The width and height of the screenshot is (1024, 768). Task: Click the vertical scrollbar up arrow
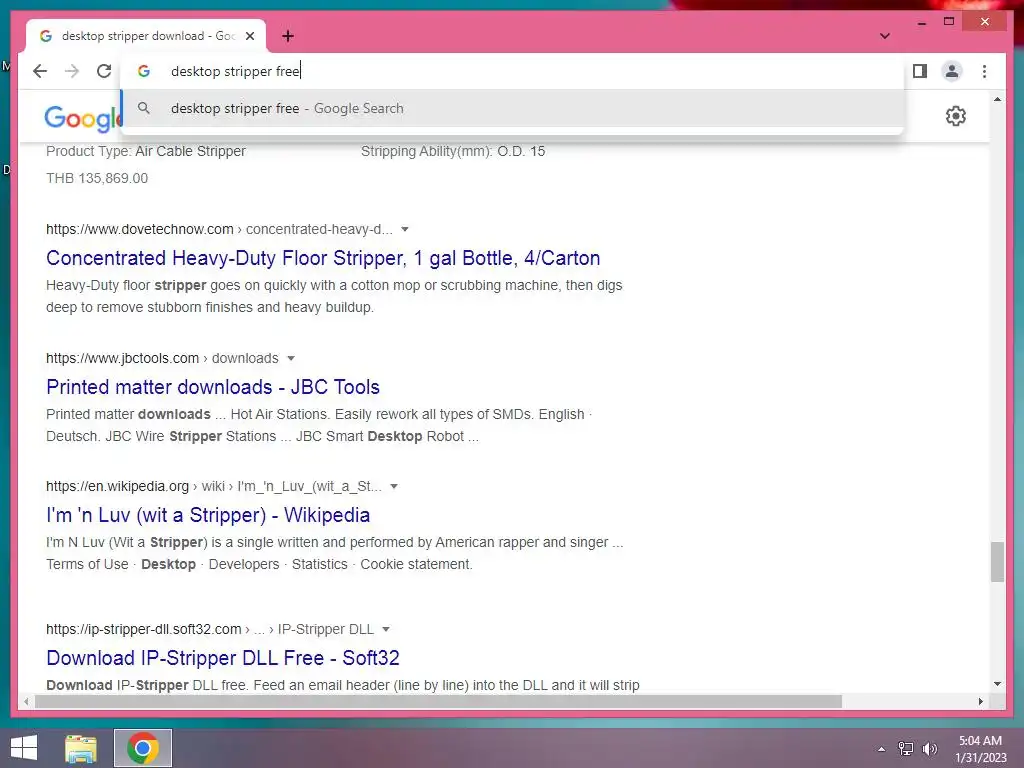[997, 99]
